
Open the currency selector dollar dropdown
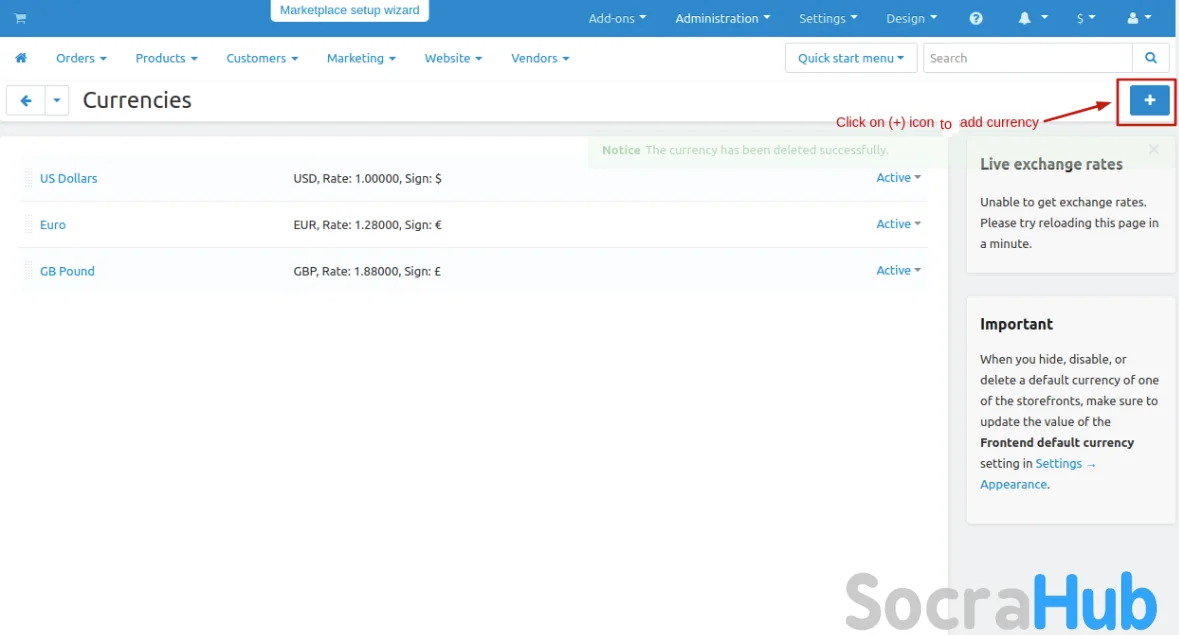pyautogui.click(x=1085, y=18)
